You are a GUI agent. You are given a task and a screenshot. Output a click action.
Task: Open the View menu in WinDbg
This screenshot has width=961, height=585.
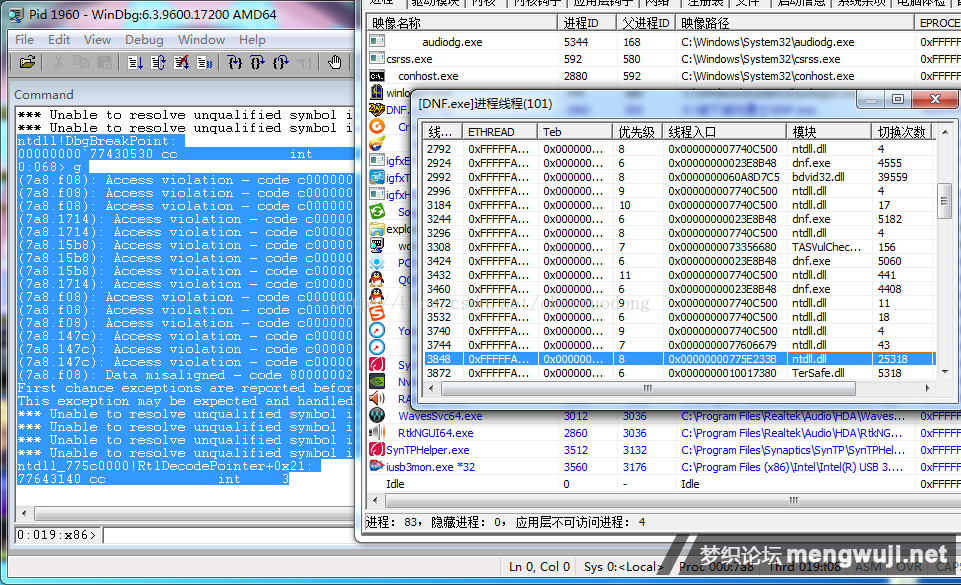click(97, 40)
